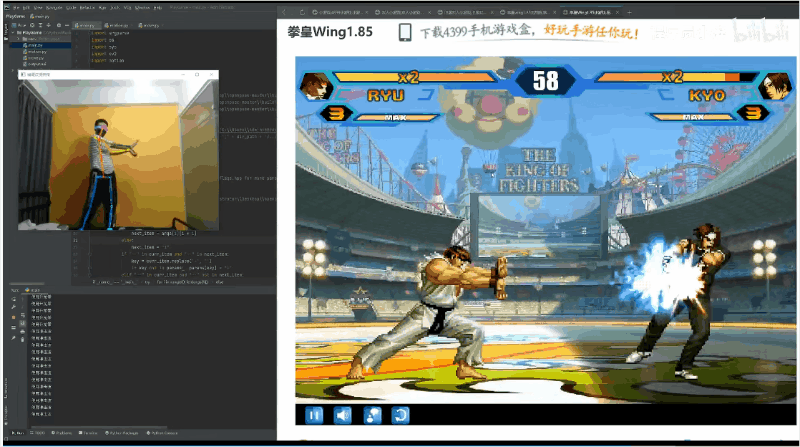
Task: Click the webcam pose detection window feed
Action: tap(118, 155)
